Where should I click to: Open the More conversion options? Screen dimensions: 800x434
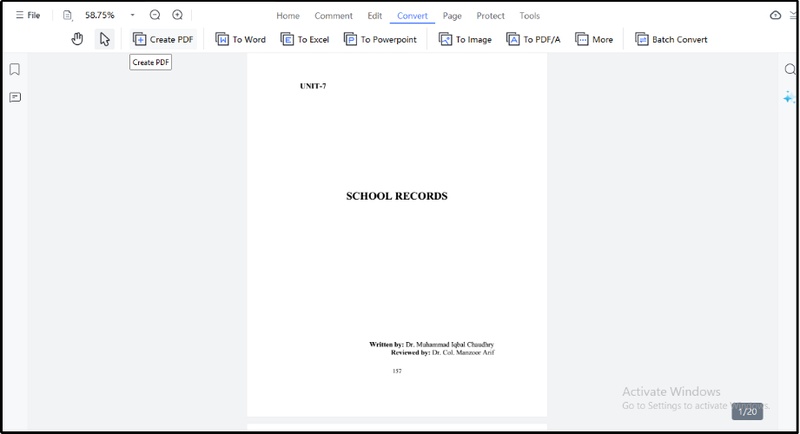coord(594,39)
